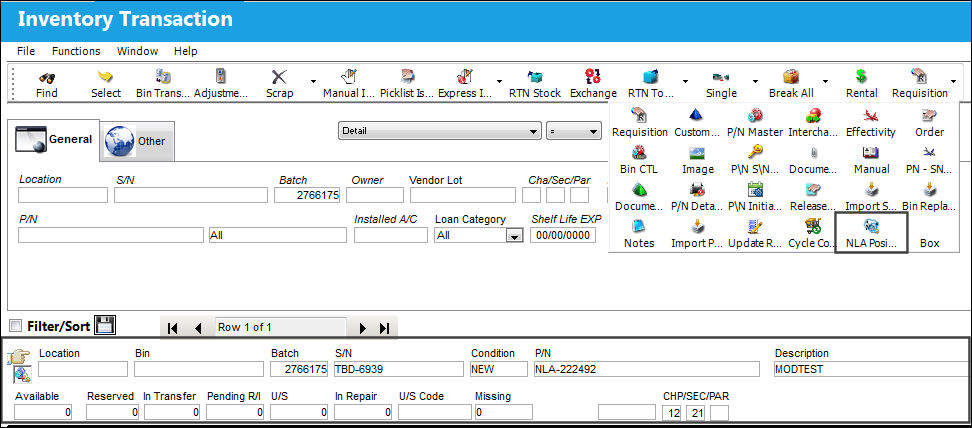Open the Adjustment toolbar icon
972x428 pixels.
coord(221,77)
